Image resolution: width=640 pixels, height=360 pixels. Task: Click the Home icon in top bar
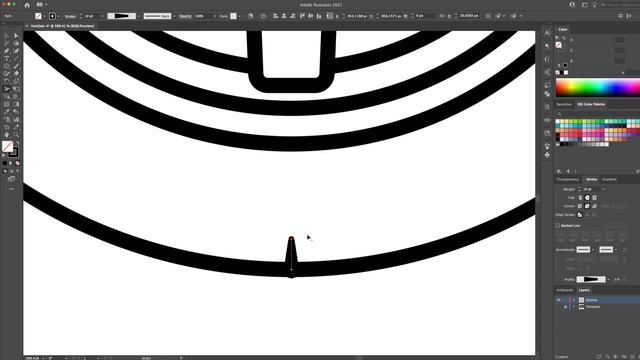27,5
